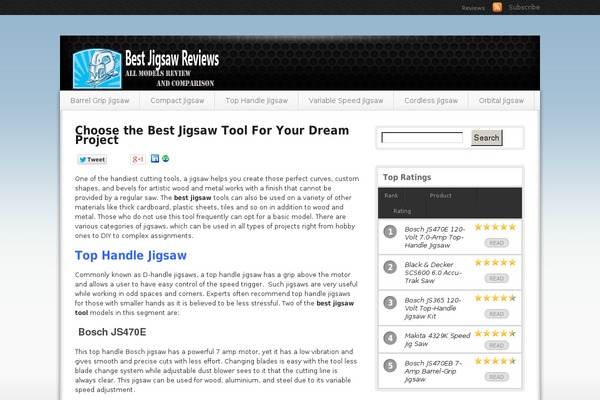The width and height of the screenshot is (600, 400).
Task: Click READ button for Bosch JS470E 120-Volt
Action: tap(496, 243)
